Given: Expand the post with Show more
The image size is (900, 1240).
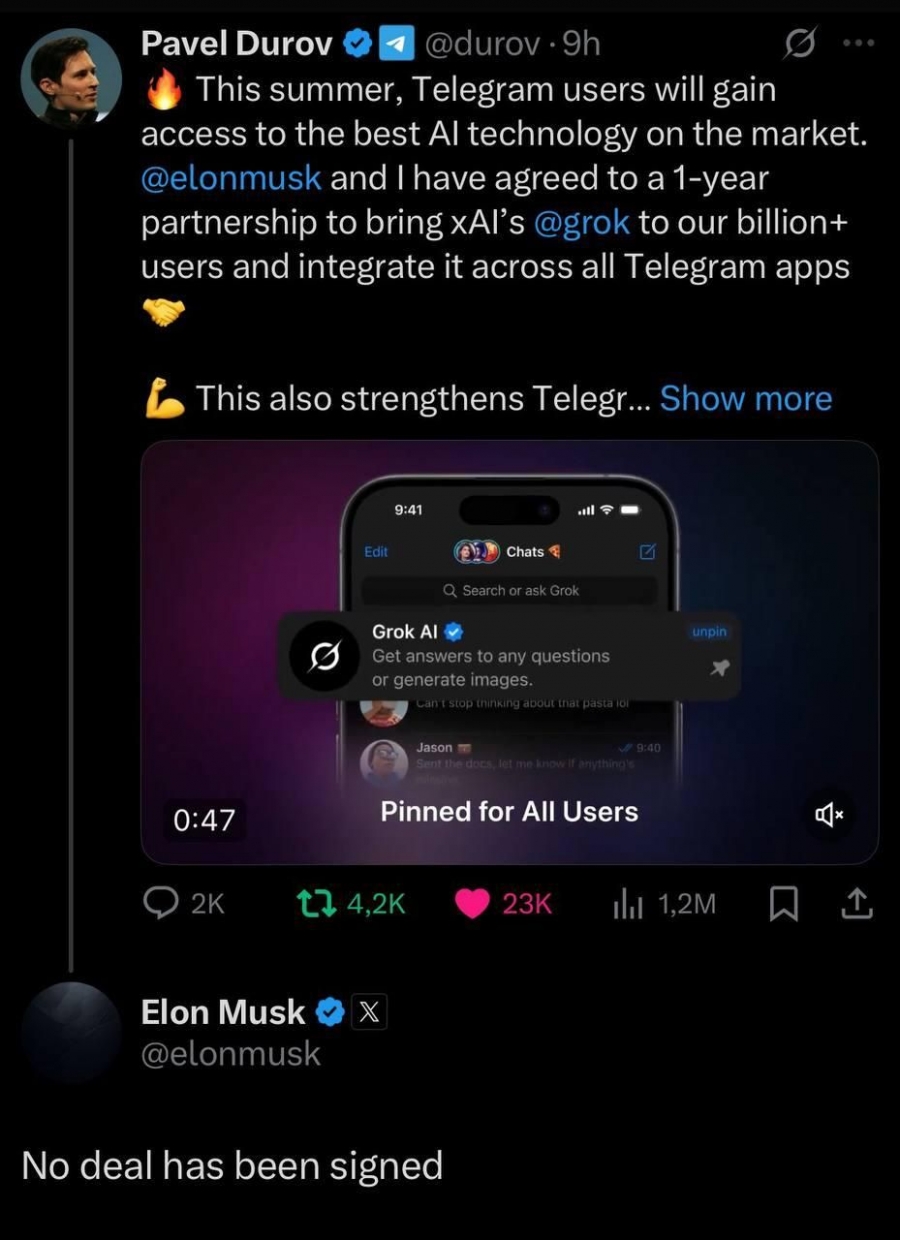Looking at the screenshot, I should tap(746, 399).
